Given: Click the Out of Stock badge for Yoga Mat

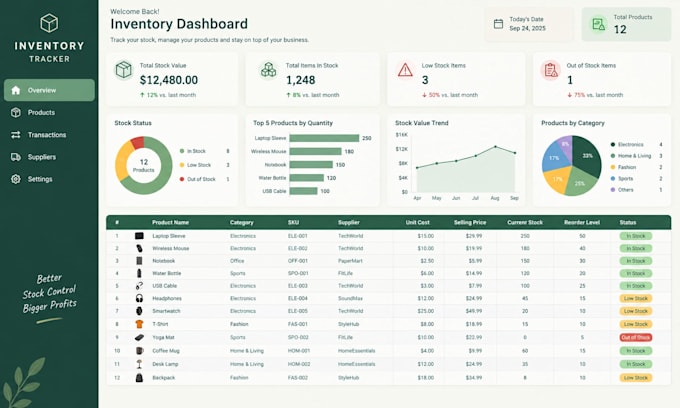Looking at the screenshot, I should [x=636, y=337].
